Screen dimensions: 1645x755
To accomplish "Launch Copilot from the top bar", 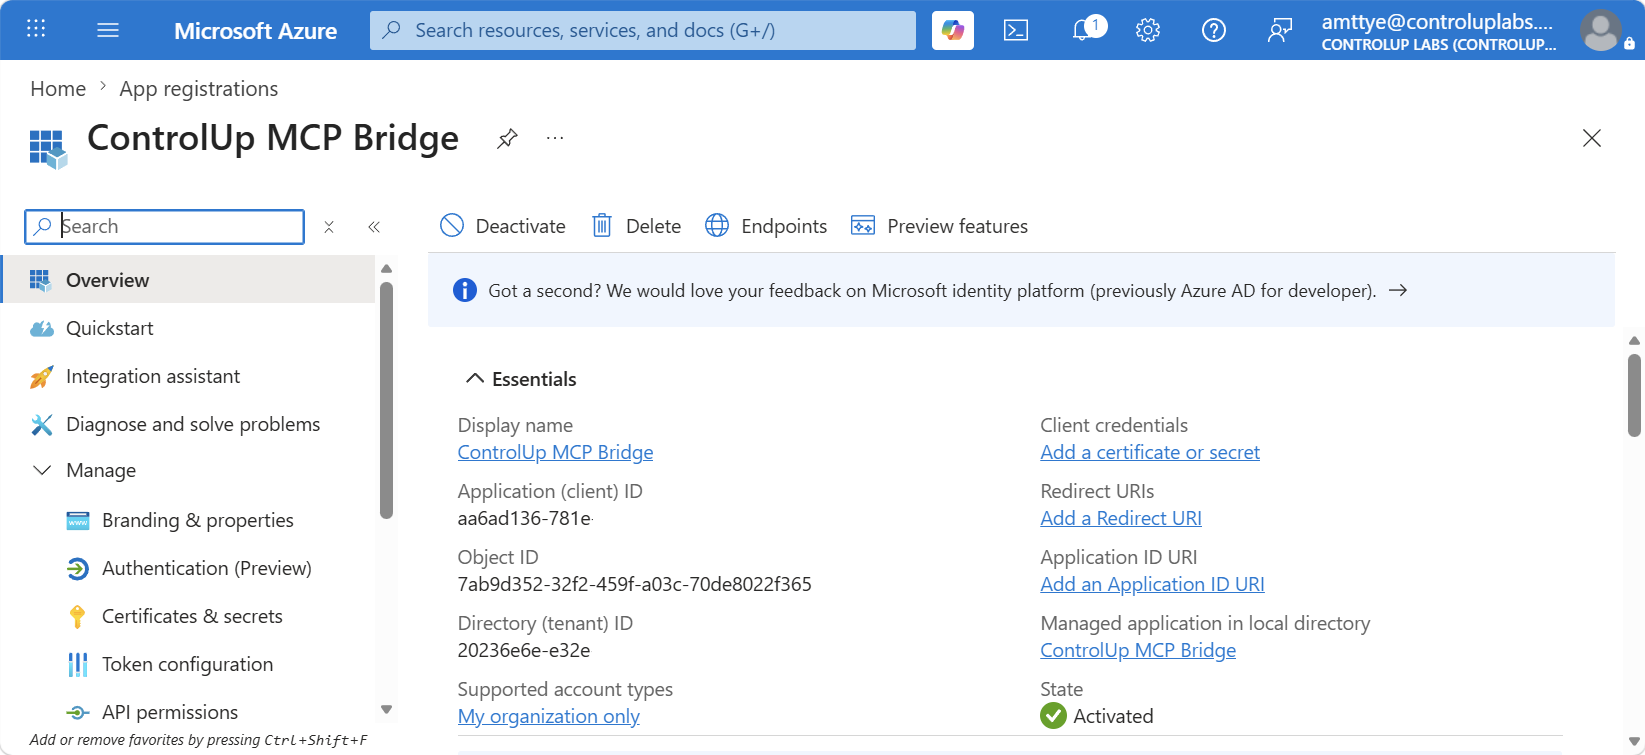I will coord(953,30).
